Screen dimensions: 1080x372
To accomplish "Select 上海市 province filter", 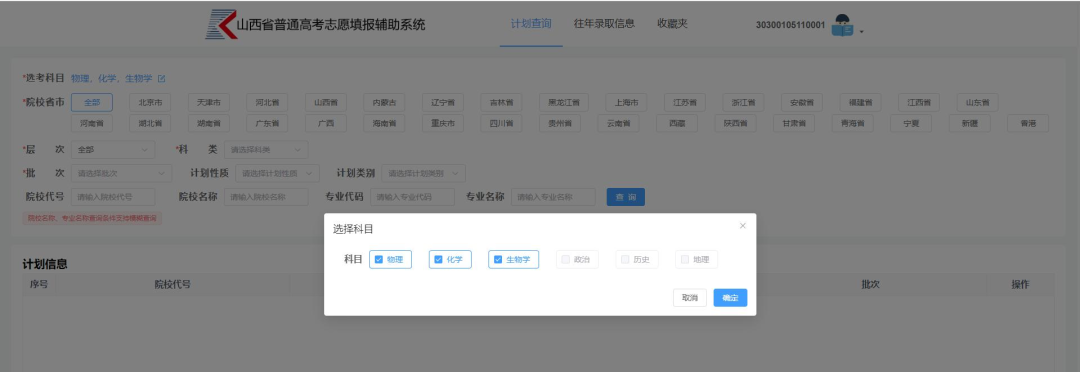I will [x=627, y=103].
